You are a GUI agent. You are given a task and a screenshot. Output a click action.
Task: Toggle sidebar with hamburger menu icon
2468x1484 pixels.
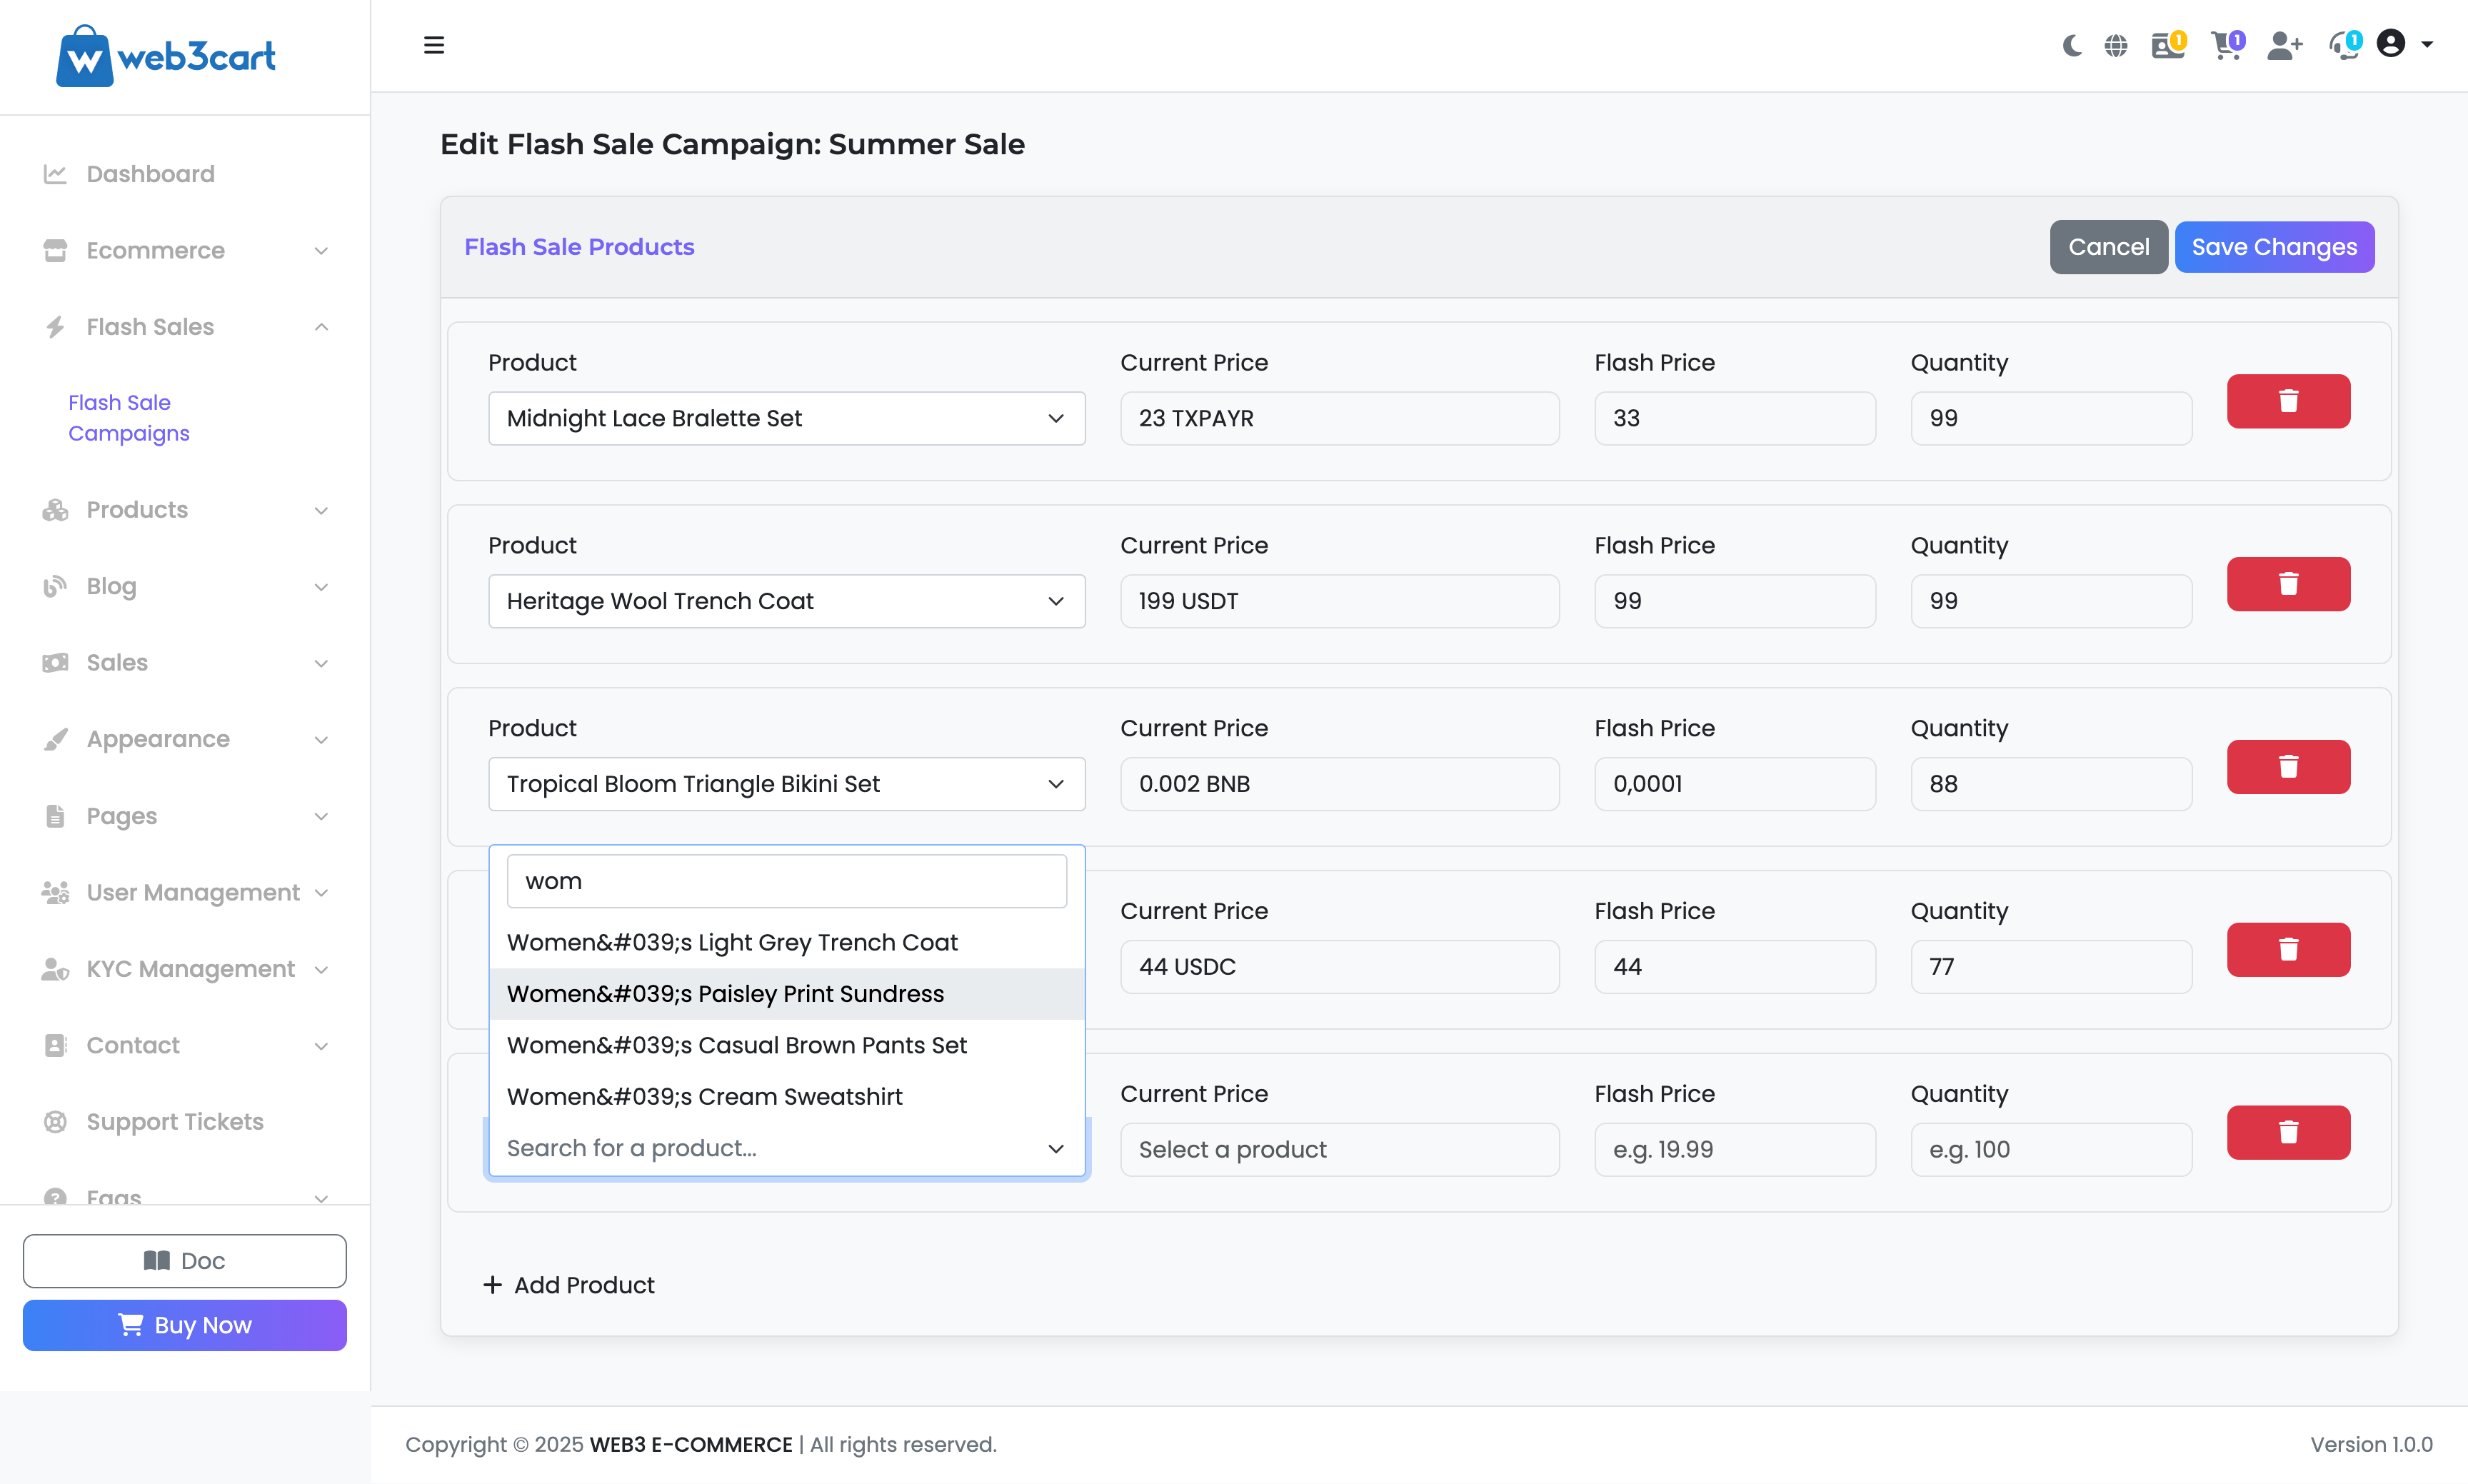point(434,45)
